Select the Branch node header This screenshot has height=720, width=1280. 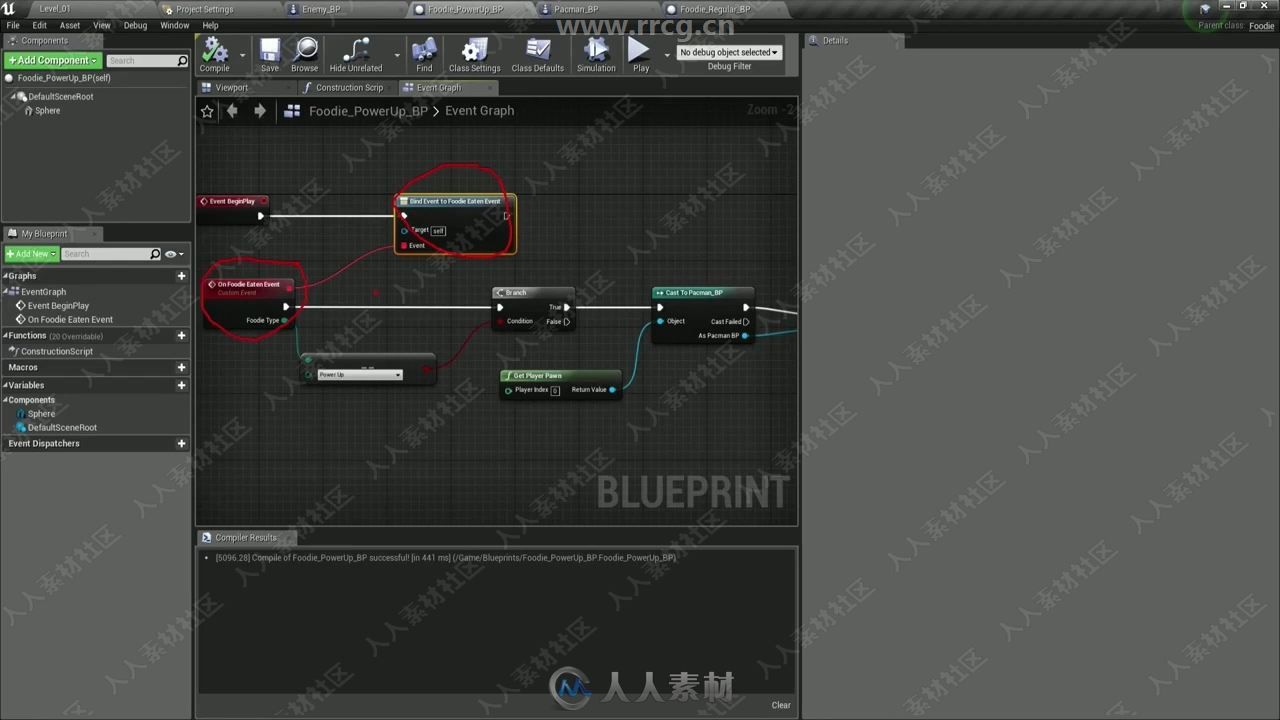(532, 293)
